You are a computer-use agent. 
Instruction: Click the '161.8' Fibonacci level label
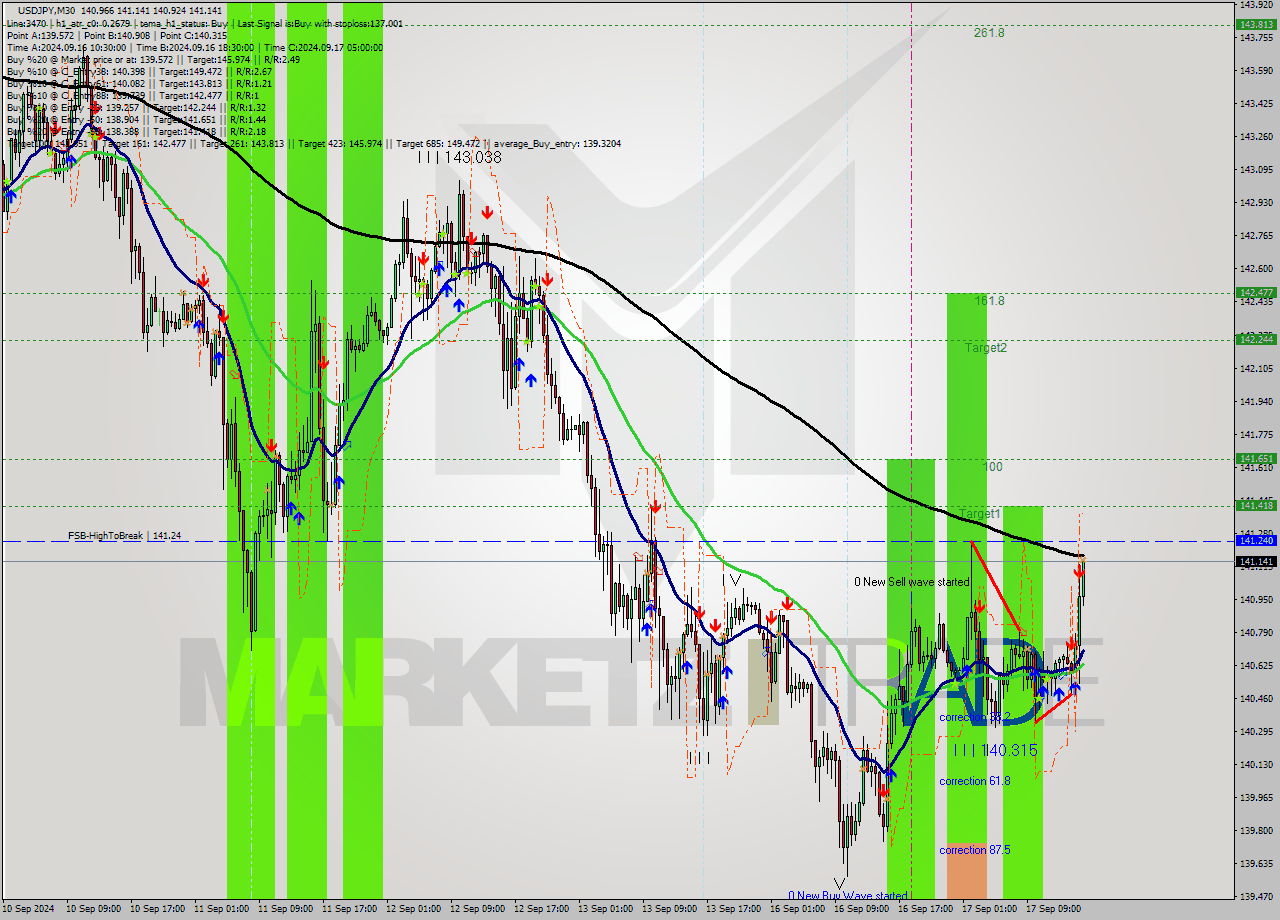[x=989, y=301]
